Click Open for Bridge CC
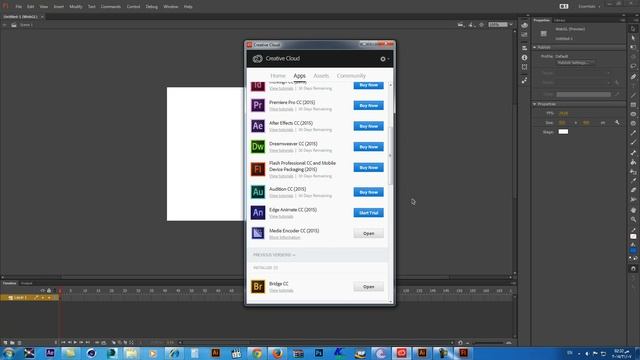Image resolution: width=640 pixels, height=360 pixels. [369, 287]
